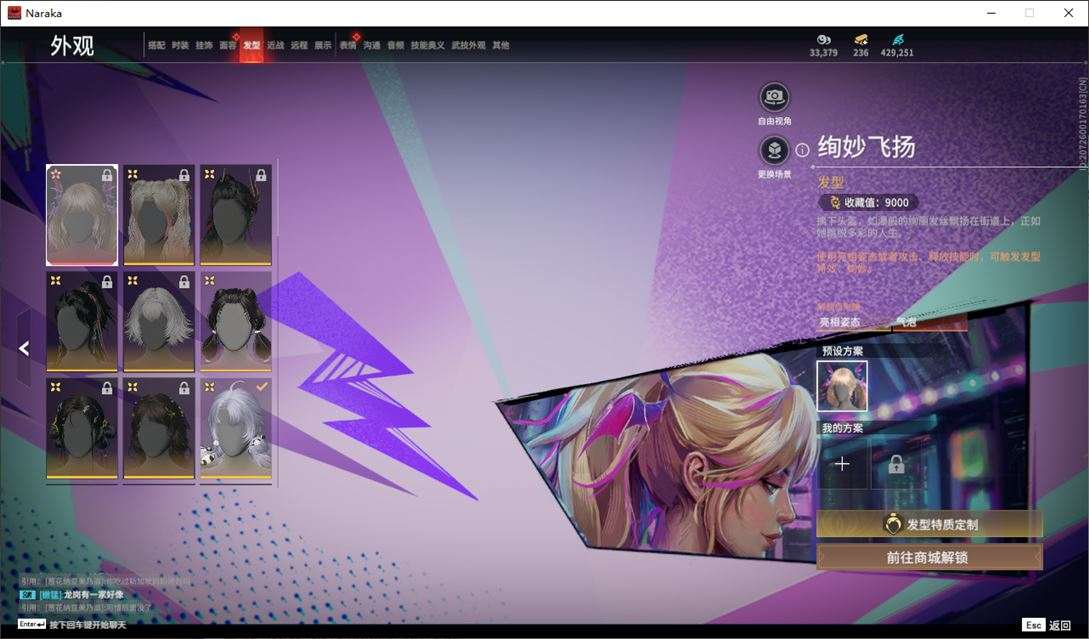Switch to the 其他 tab
1089x639 pixels.
coord(501,45)
